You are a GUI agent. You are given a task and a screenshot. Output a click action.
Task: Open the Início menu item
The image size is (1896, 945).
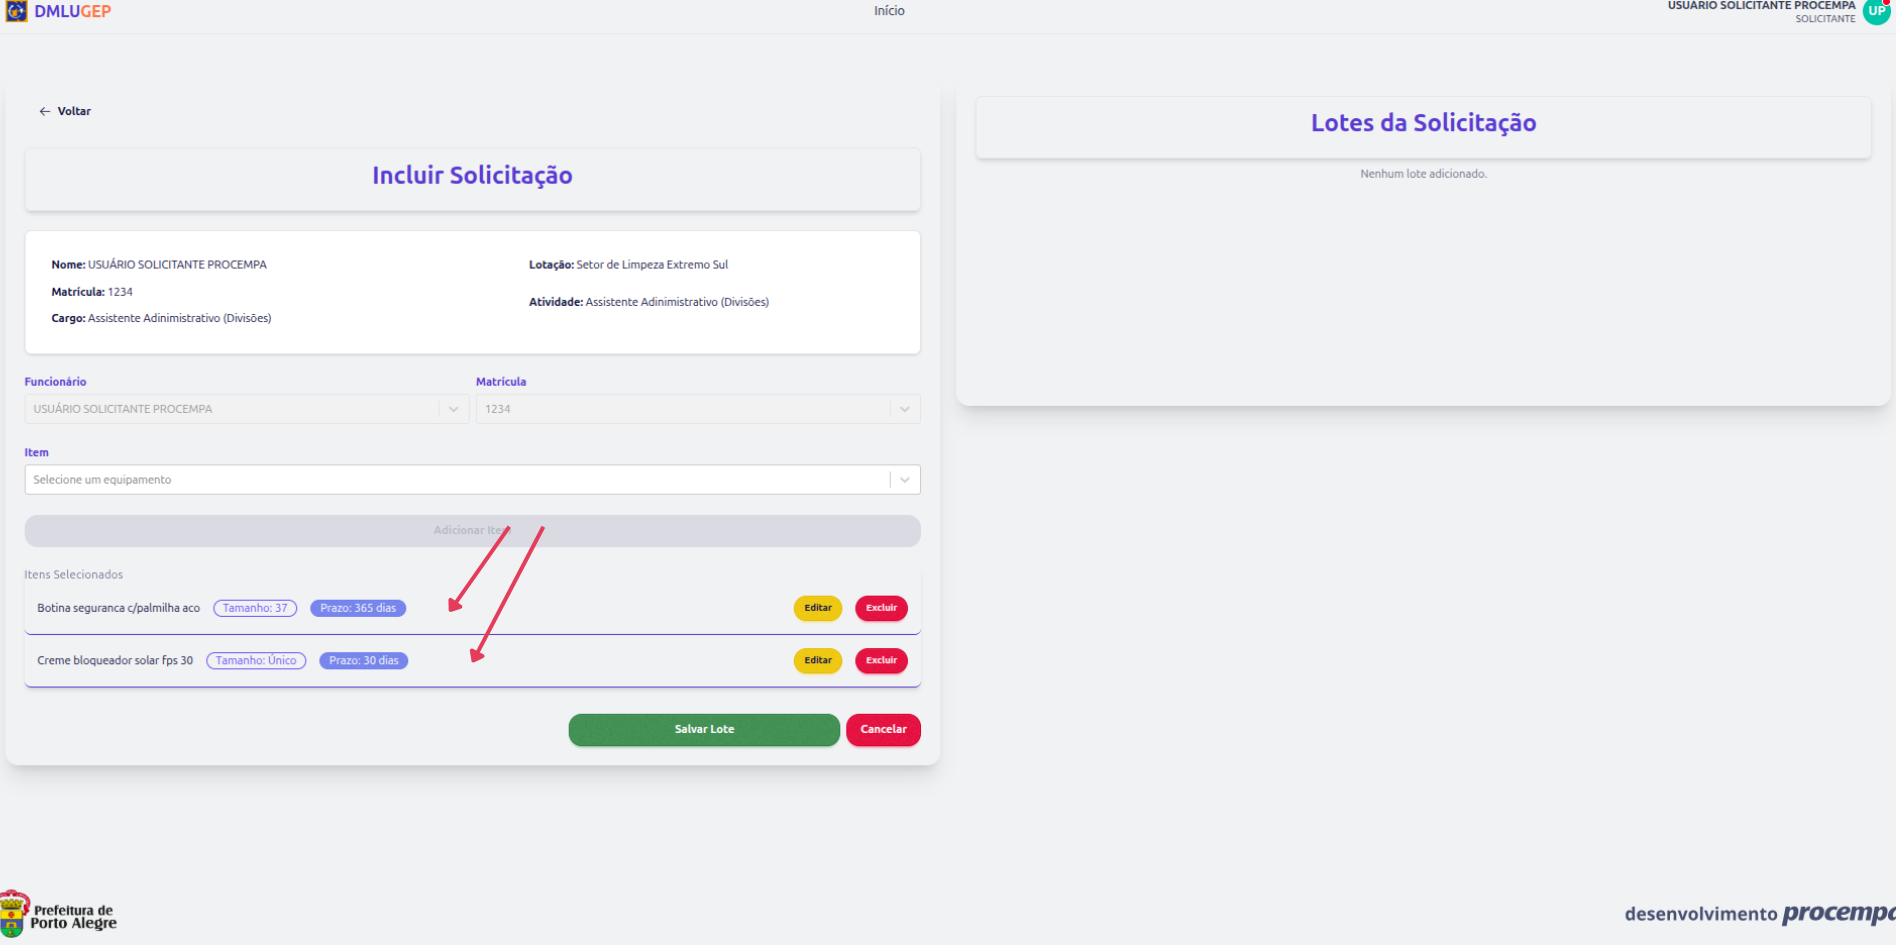point(888,11)
